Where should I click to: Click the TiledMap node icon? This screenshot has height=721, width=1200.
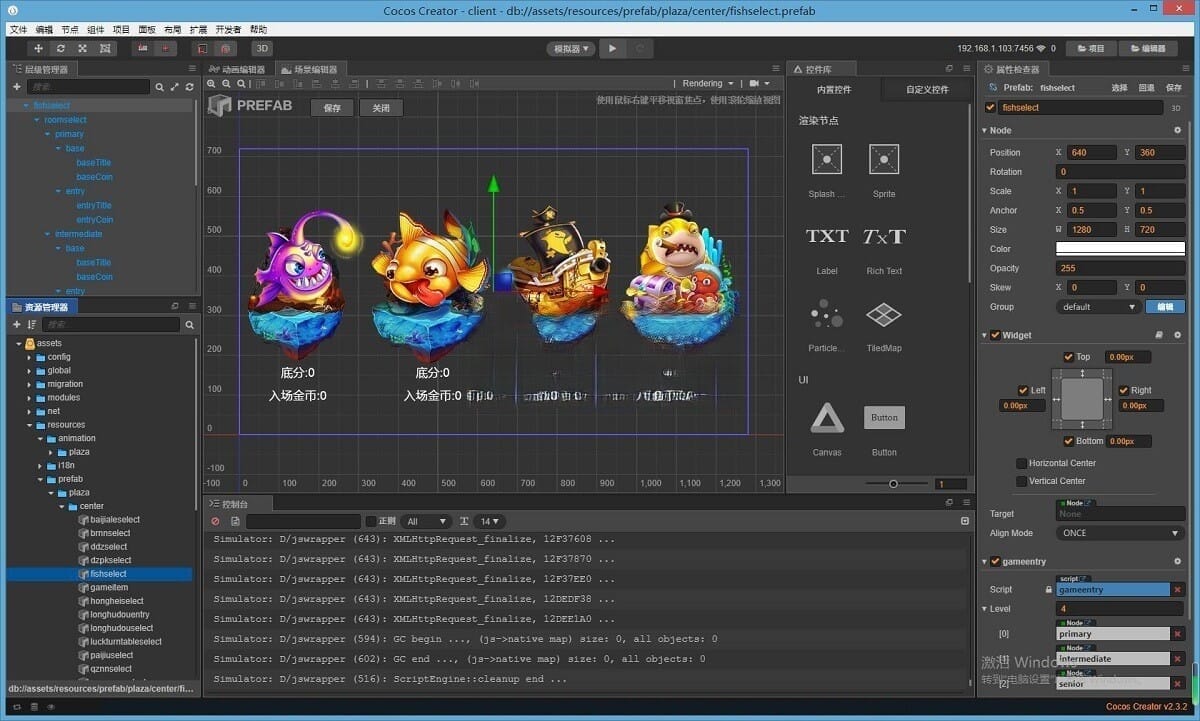(884, 315)
